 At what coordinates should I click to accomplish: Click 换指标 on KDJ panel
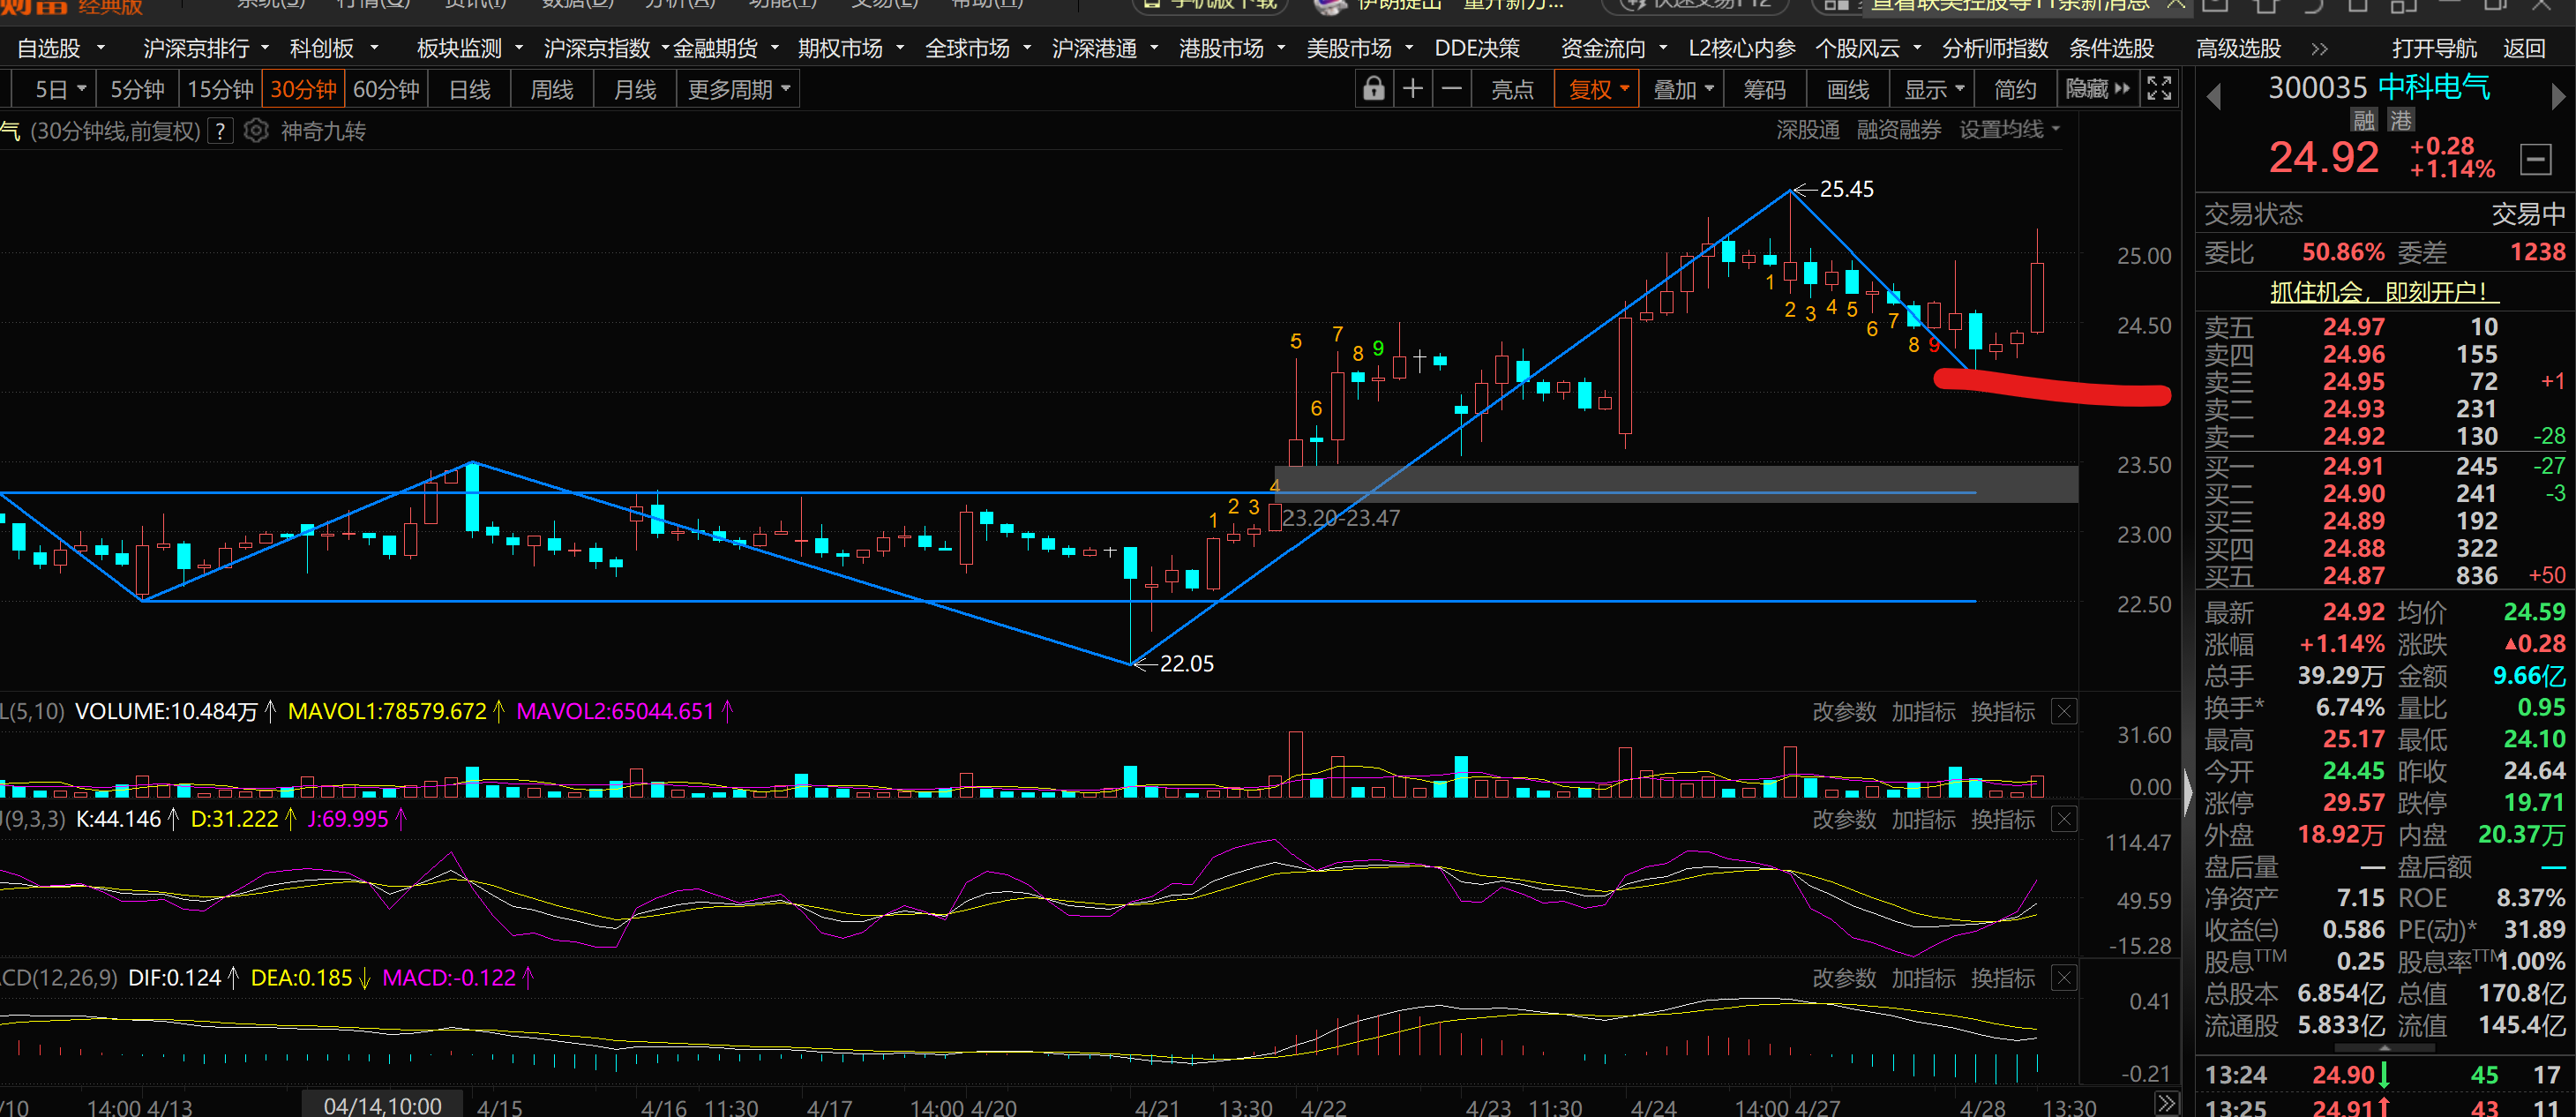[2002, 820]
